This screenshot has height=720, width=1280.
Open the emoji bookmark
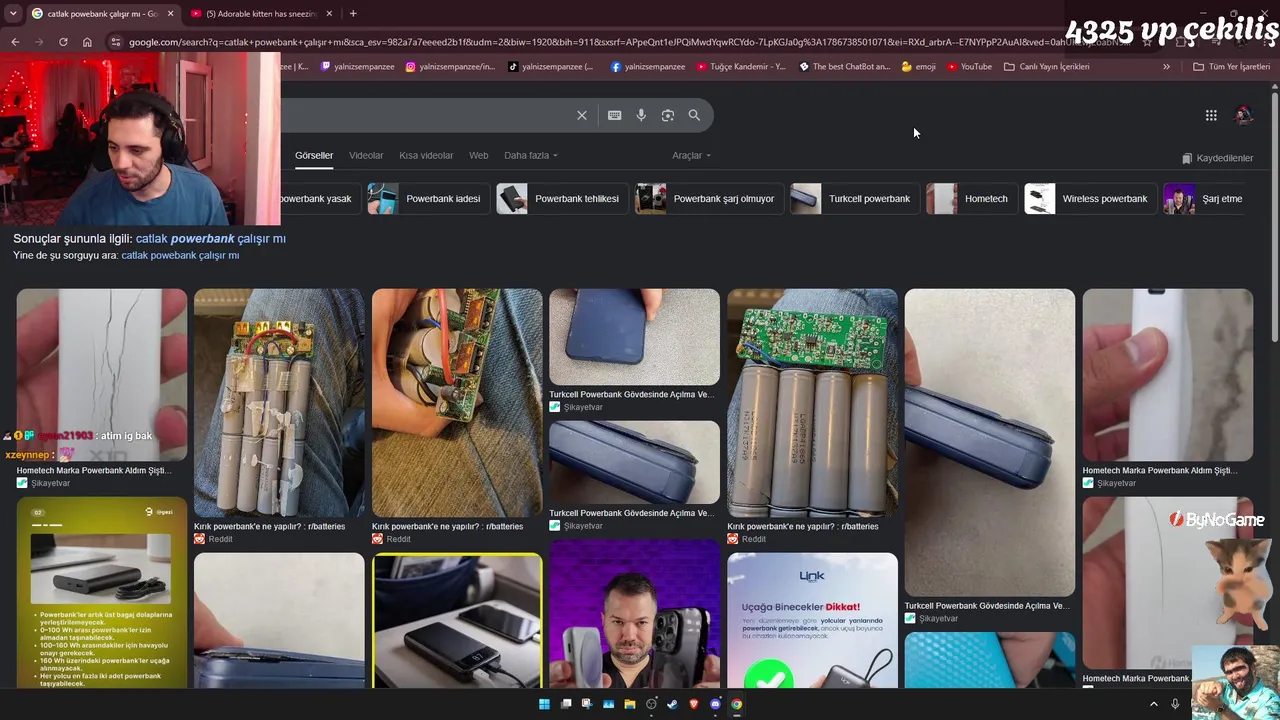(919, 67)
